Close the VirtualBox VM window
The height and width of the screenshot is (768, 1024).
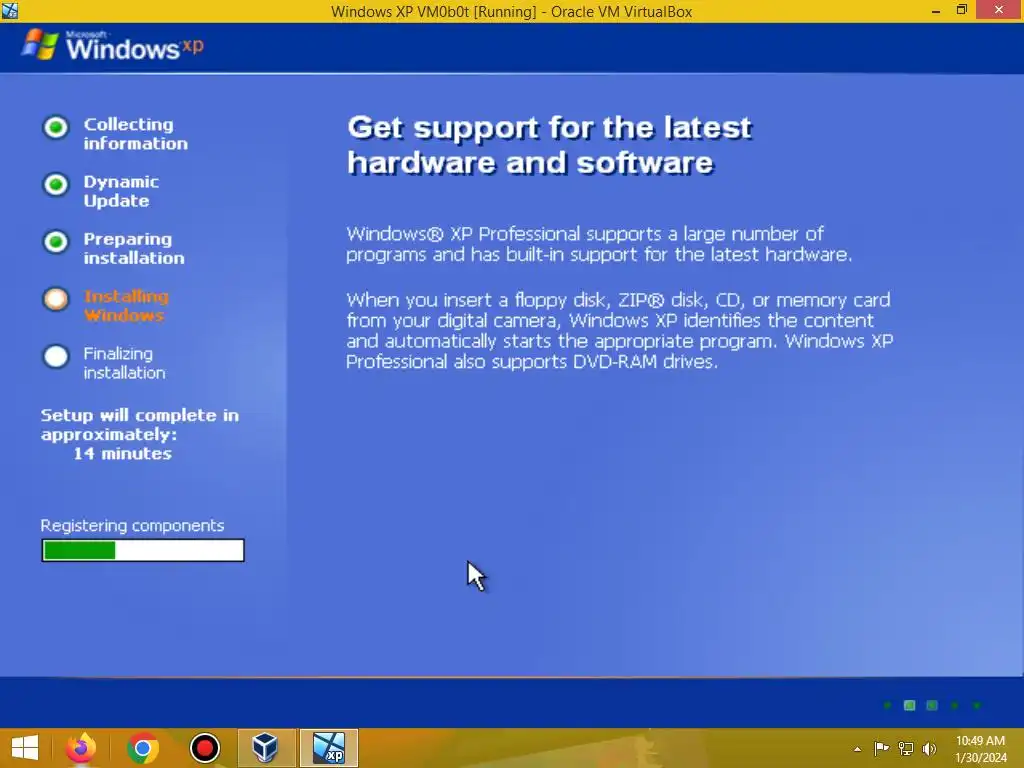999,10
